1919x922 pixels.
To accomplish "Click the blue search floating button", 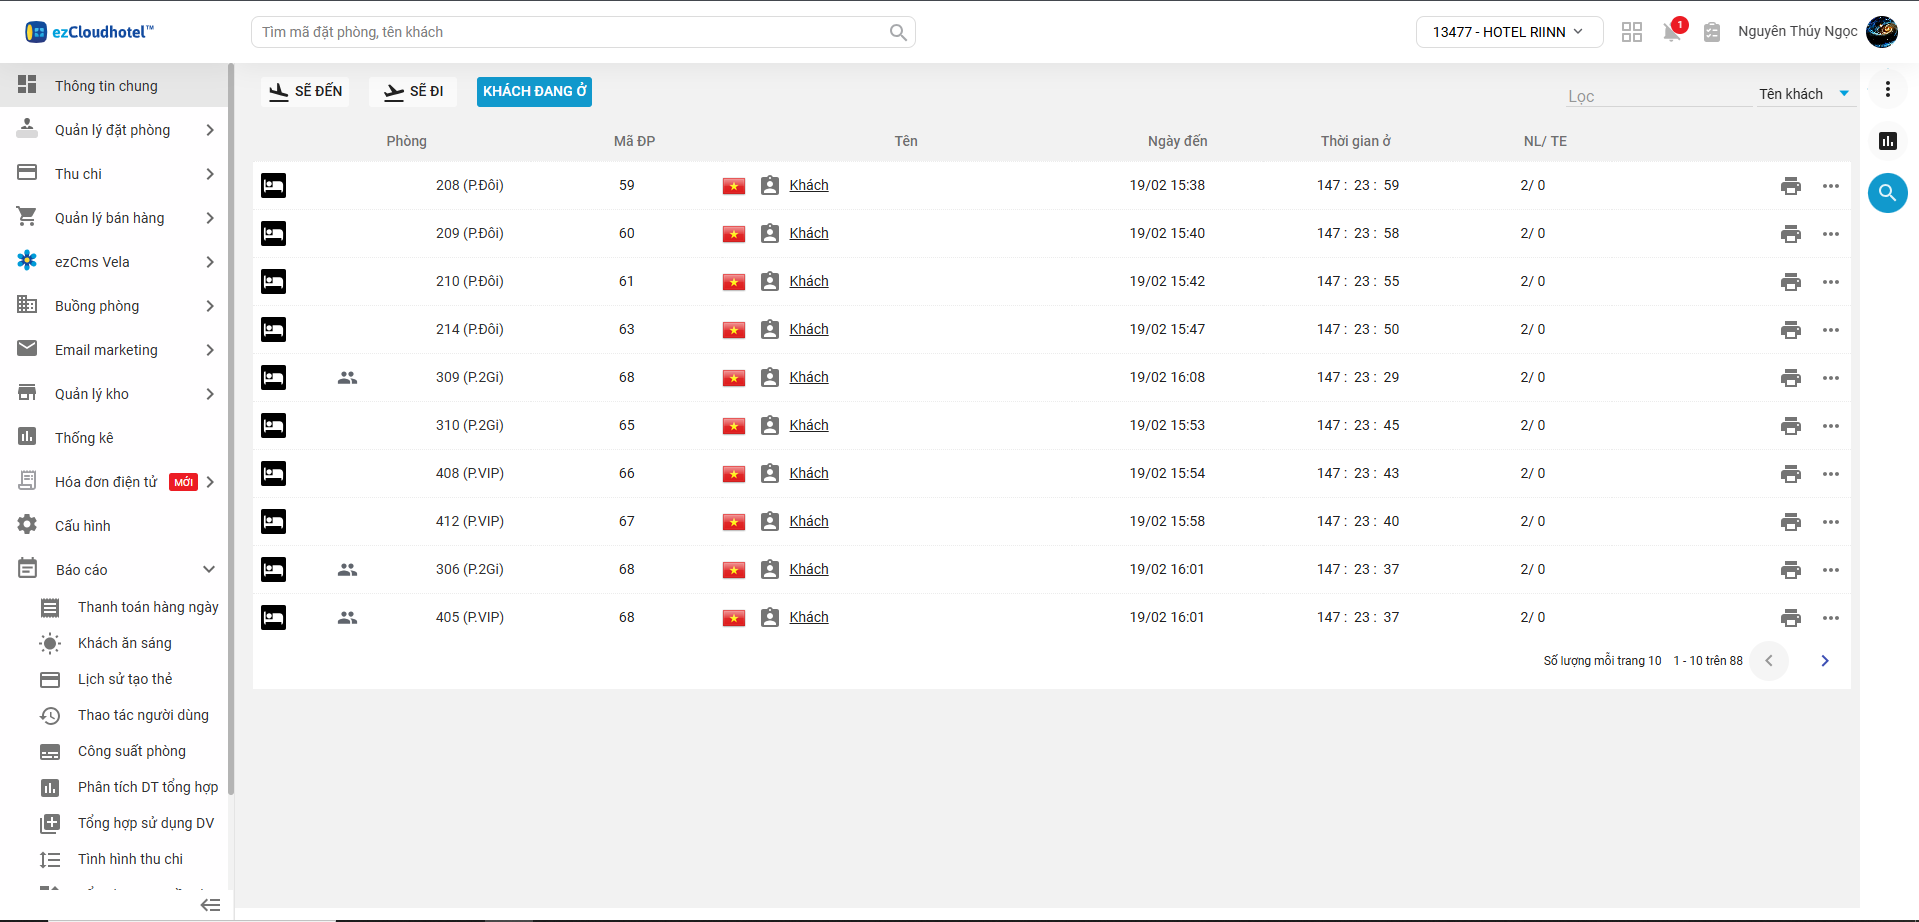I will click(1887, 193).
